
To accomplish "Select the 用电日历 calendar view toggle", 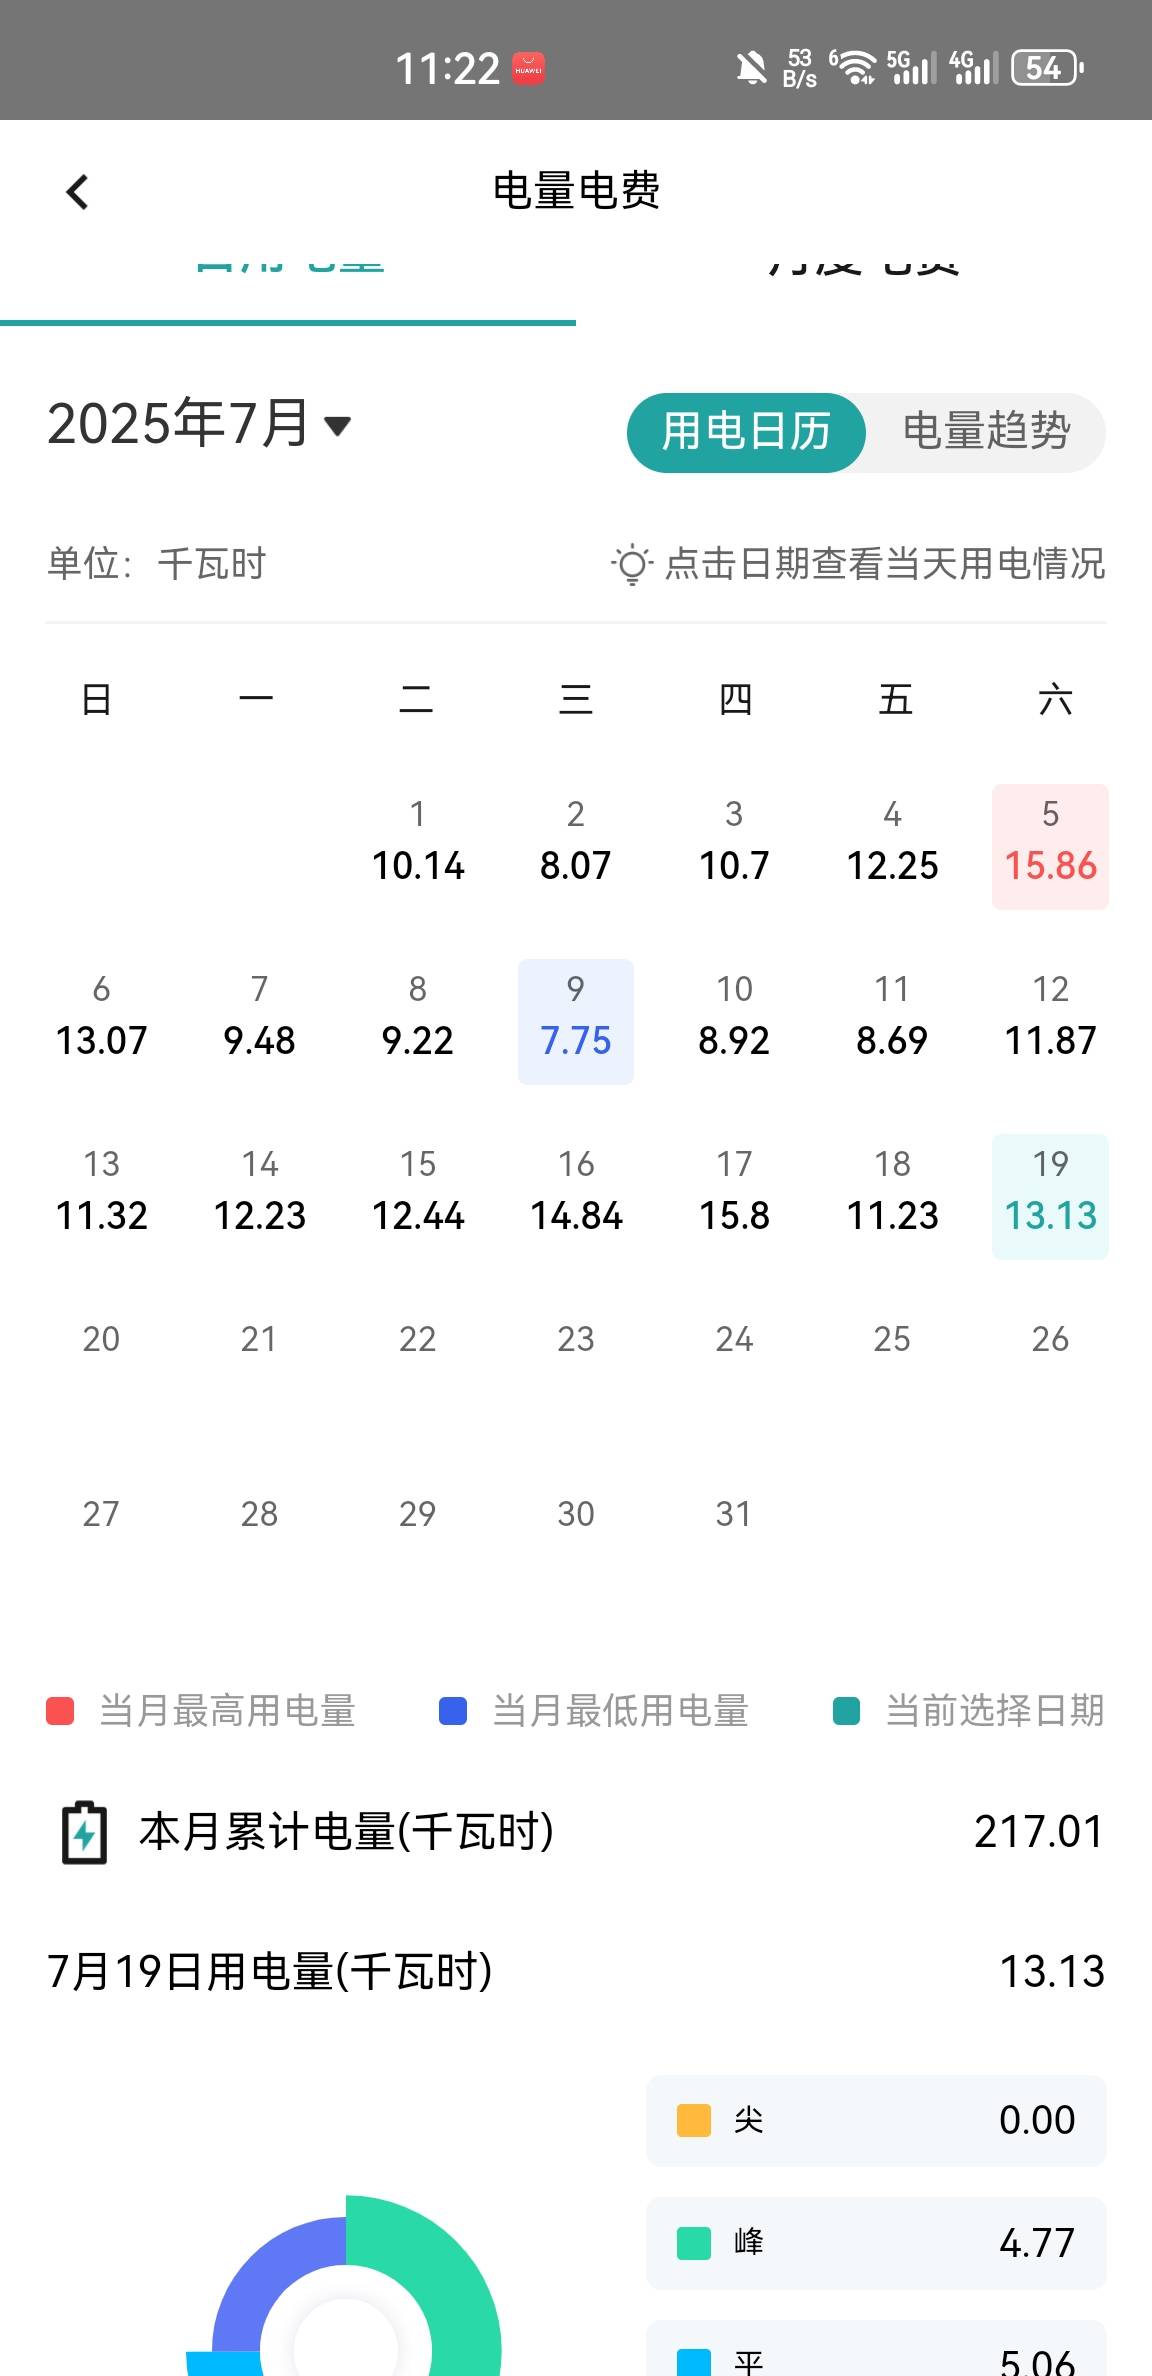I will (x=746, y=432).
